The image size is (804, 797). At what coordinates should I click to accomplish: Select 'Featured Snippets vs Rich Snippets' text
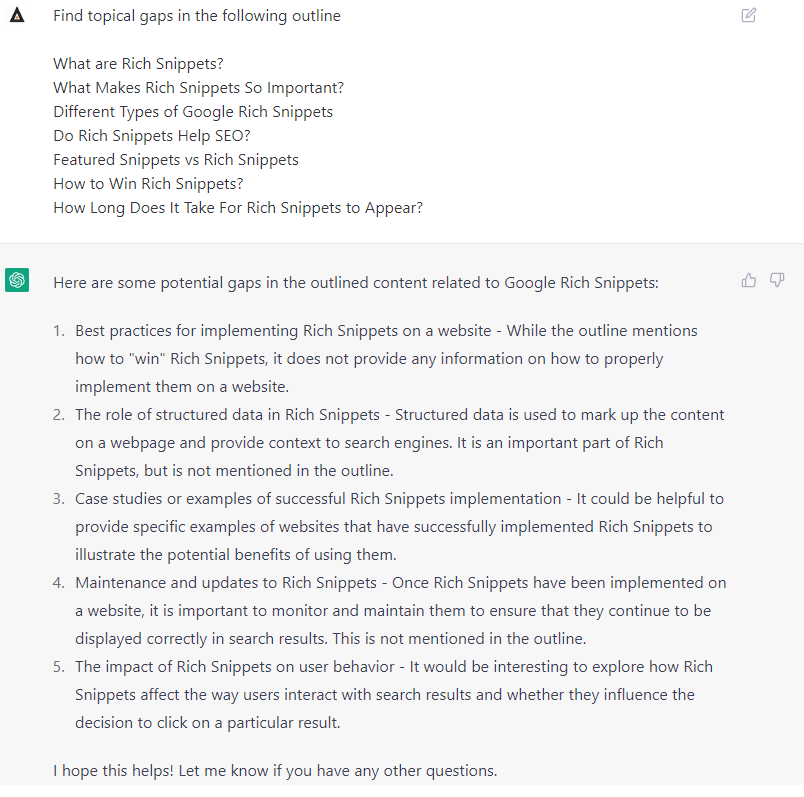[175, 159]
